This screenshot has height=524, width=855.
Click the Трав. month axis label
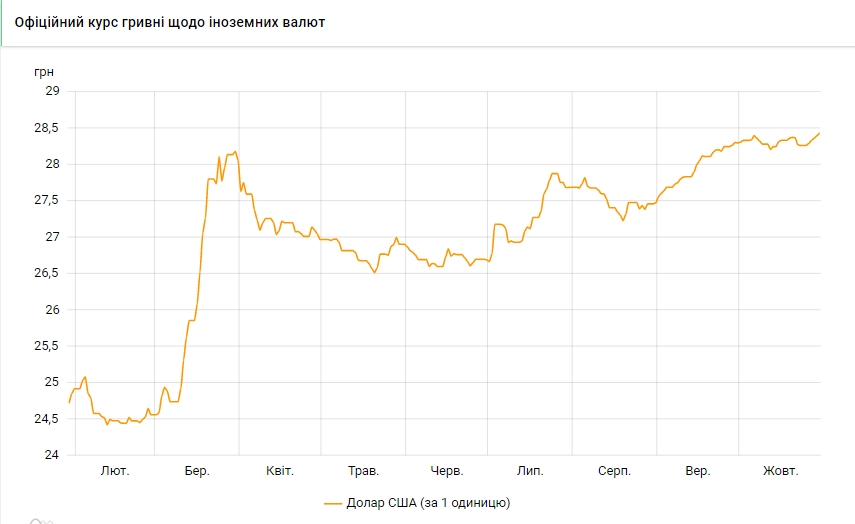pyautogui.click(x=363, y=471)
